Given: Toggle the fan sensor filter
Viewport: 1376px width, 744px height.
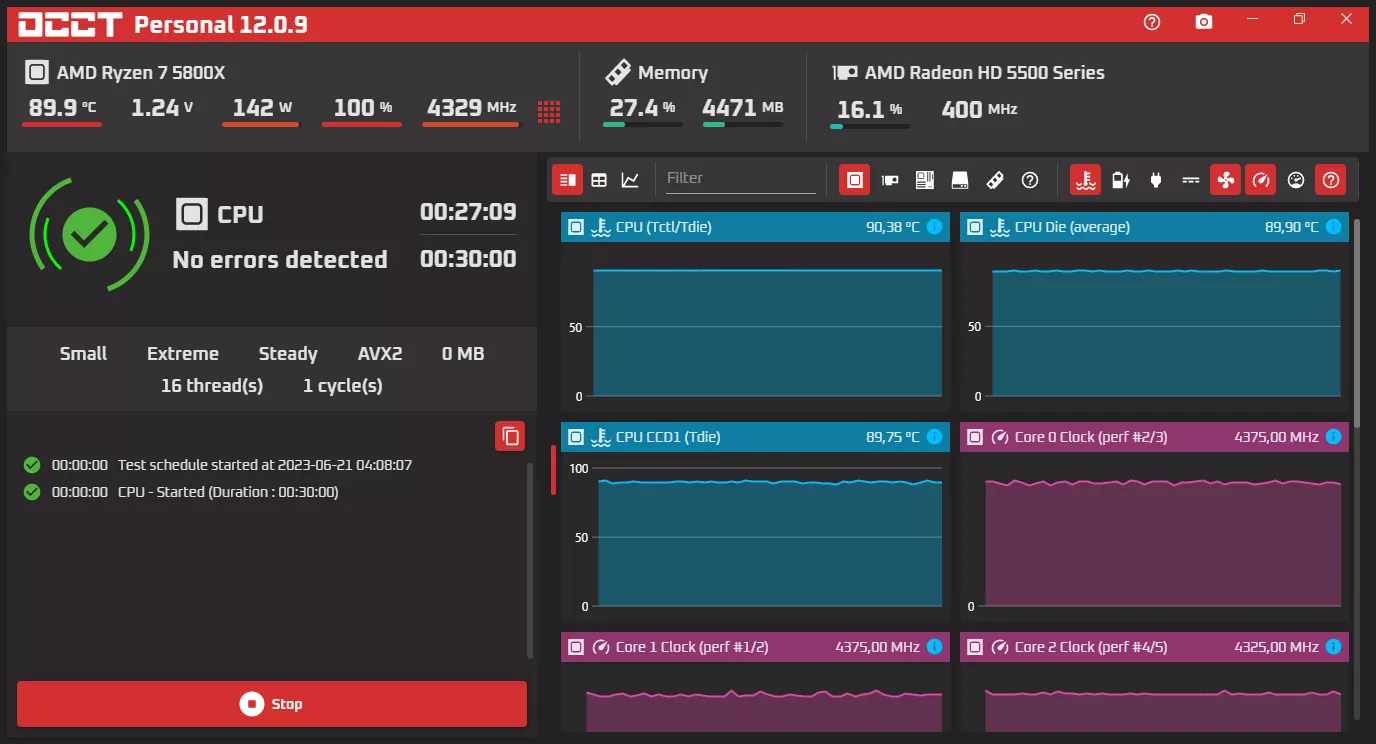Looking at the screenshot, I should [1226, 180].
